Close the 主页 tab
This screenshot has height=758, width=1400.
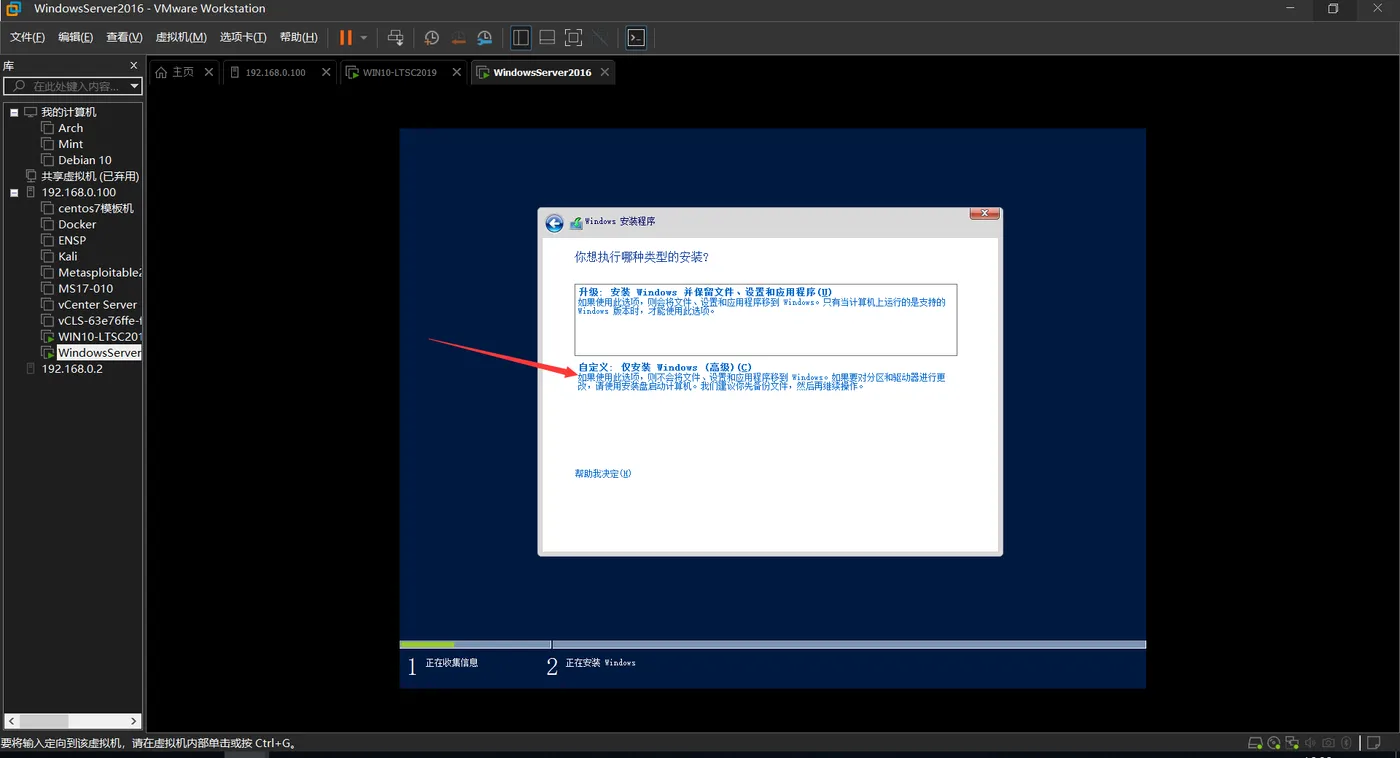coord(209,72)
